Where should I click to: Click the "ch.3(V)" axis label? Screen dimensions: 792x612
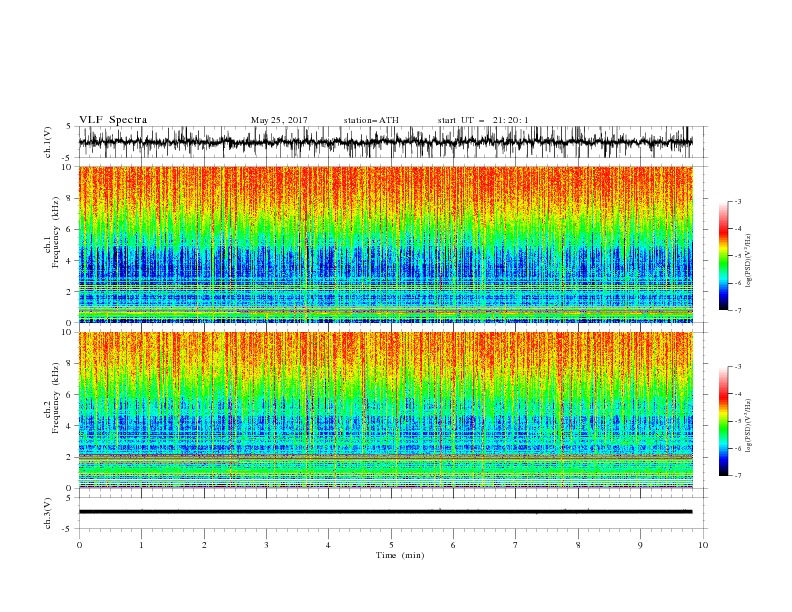point(48,513)
